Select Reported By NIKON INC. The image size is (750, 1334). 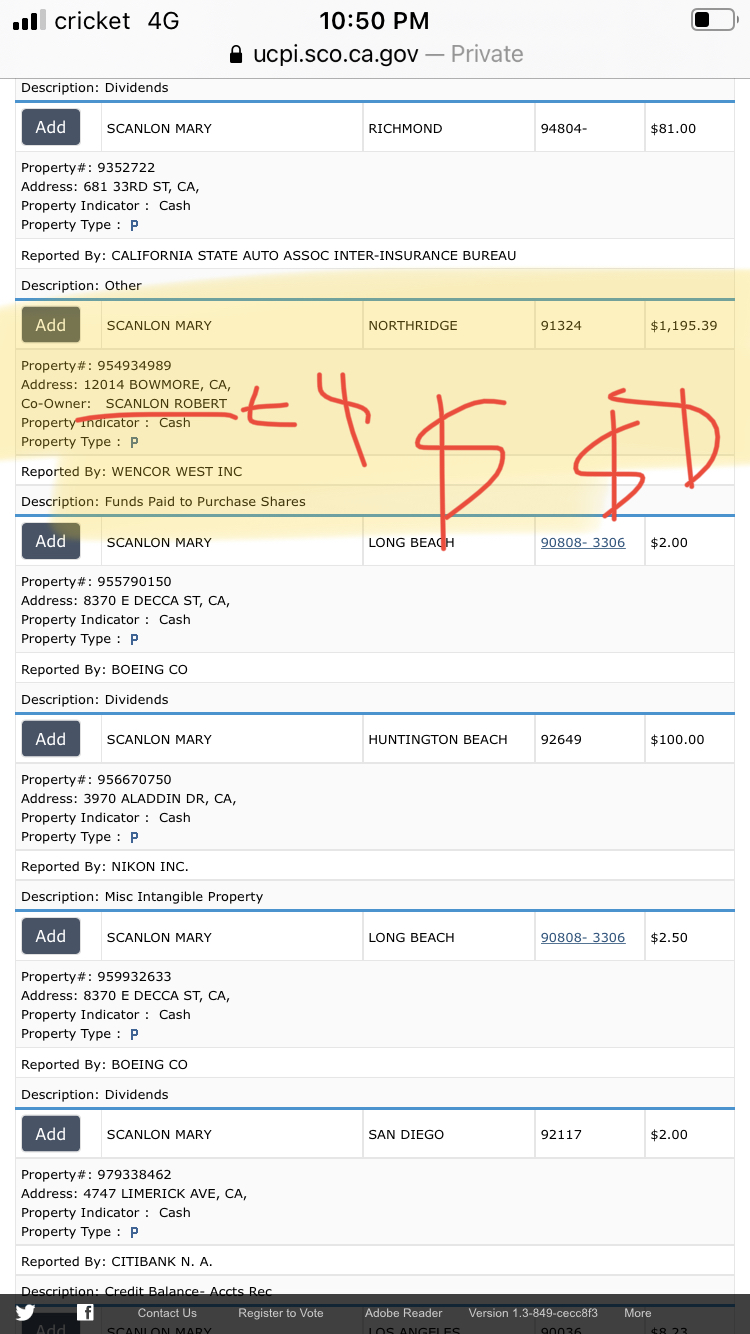(105, 867)
